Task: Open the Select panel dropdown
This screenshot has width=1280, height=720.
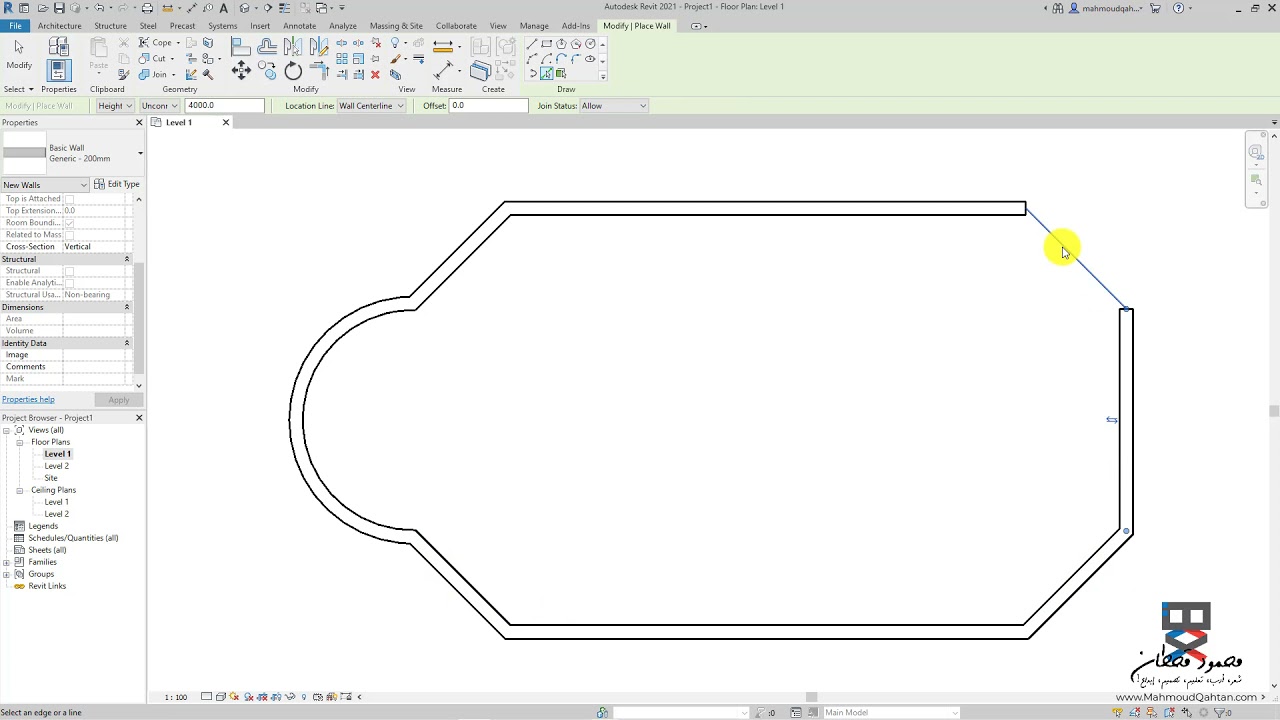Action: point(19,89)
